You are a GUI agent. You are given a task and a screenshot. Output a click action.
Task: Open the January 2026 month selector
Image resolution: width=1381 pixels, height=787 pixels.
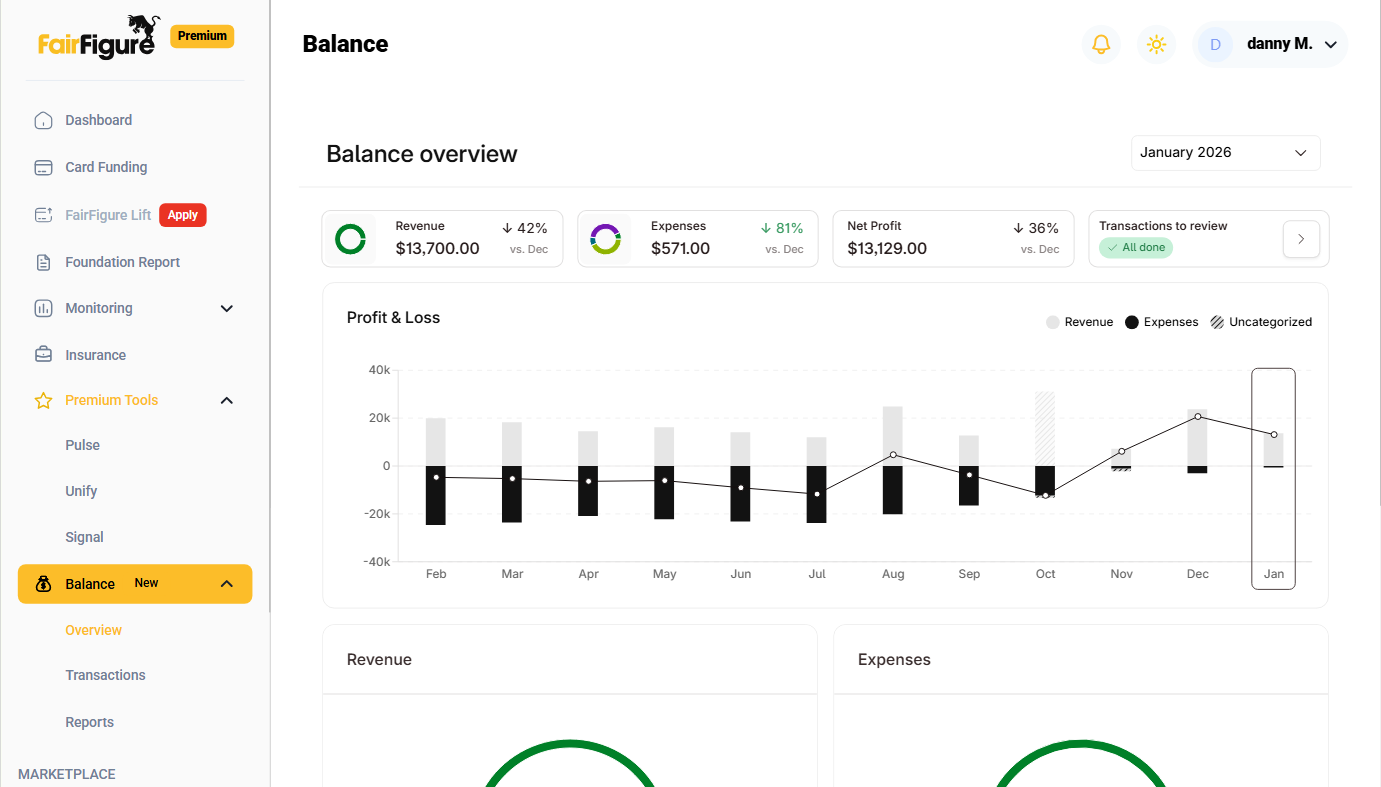(1225, 152)
